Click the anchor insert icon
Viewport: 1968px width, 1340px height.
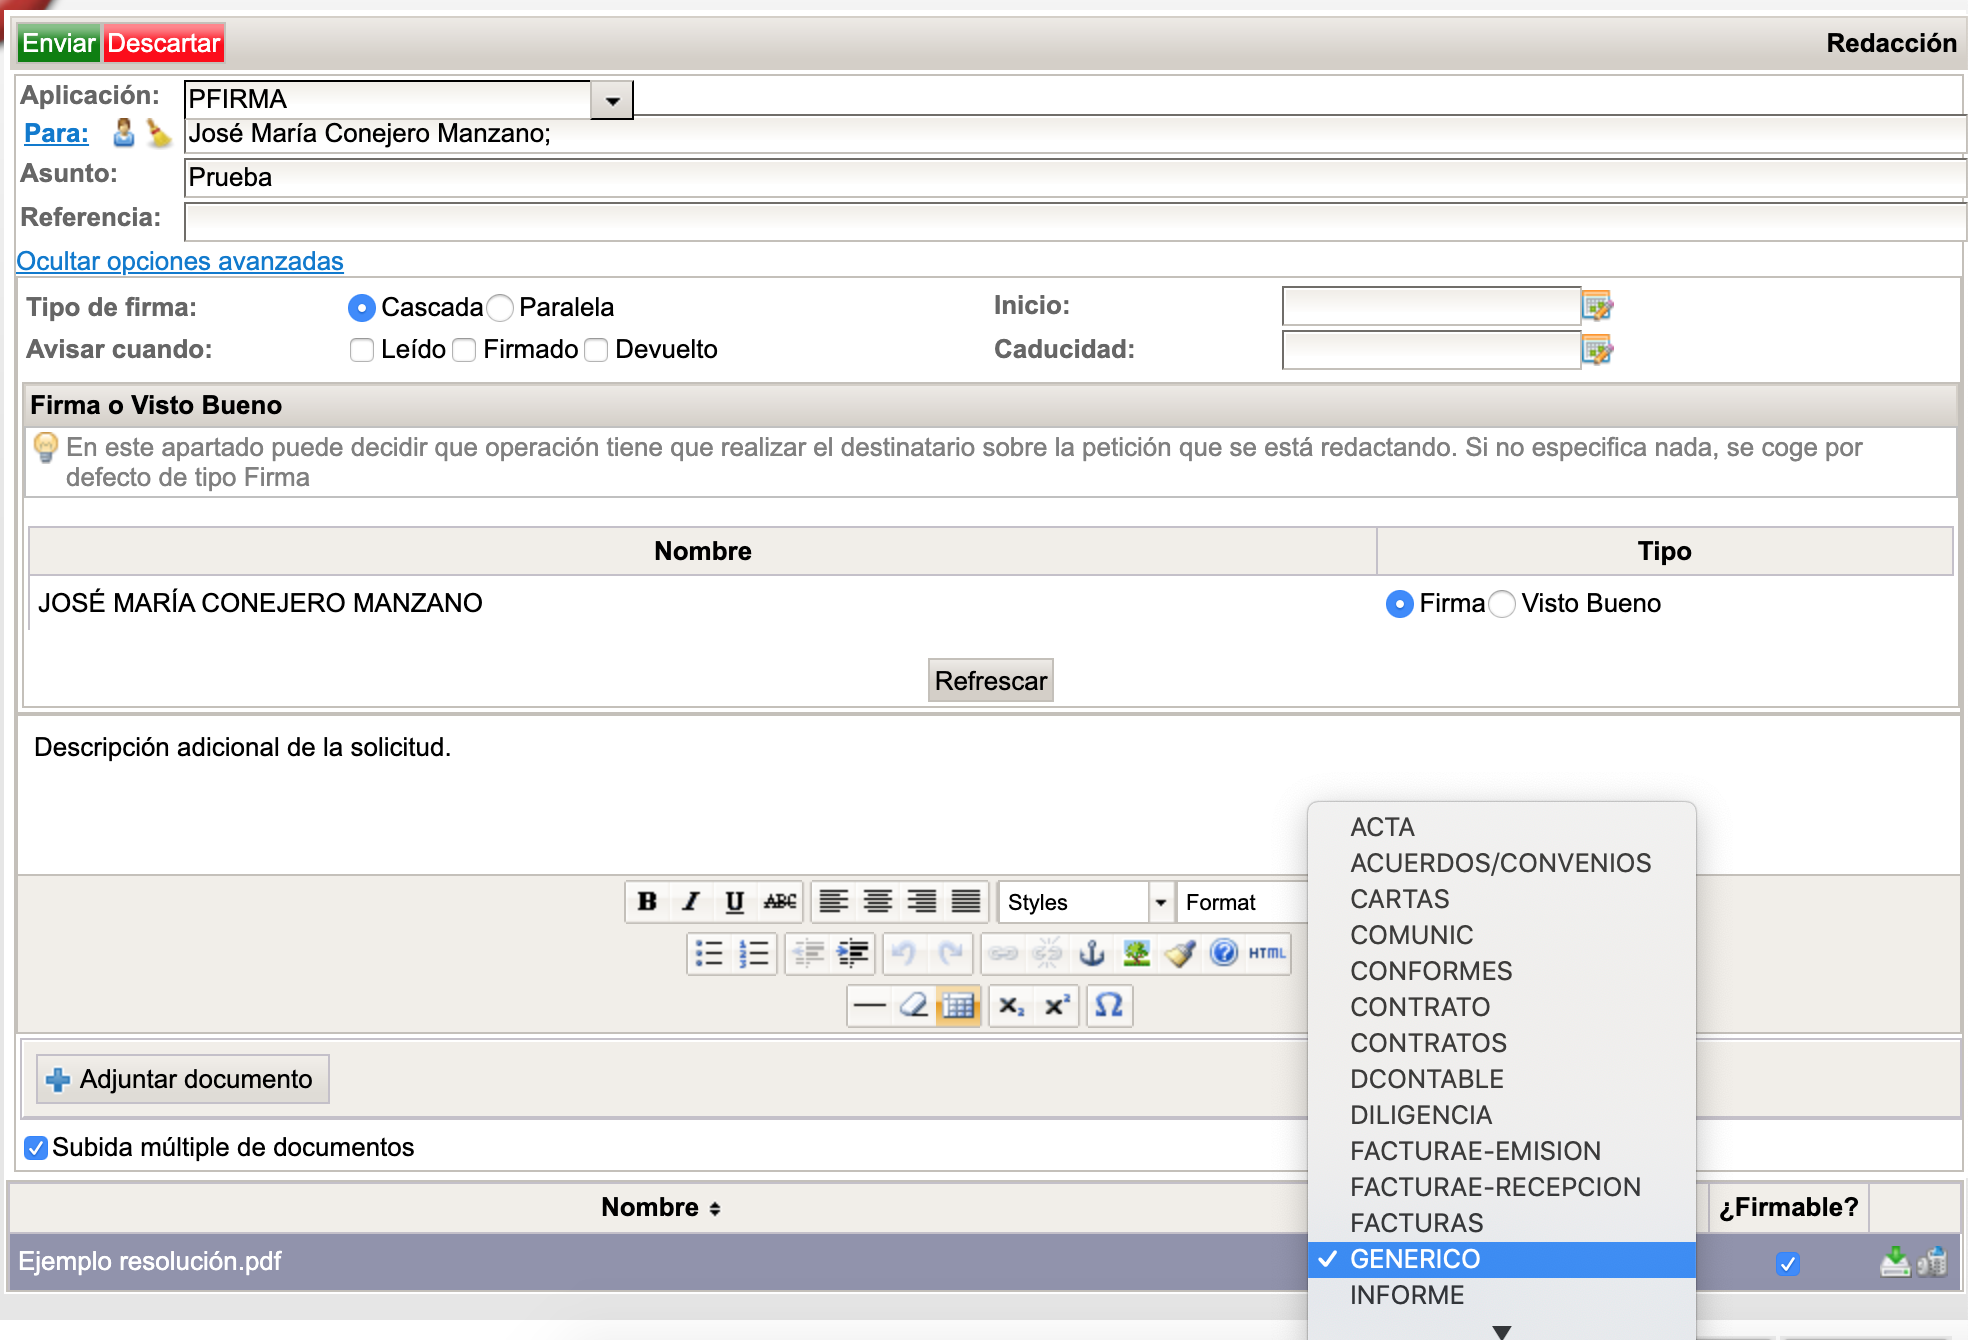coord(1092,953)
